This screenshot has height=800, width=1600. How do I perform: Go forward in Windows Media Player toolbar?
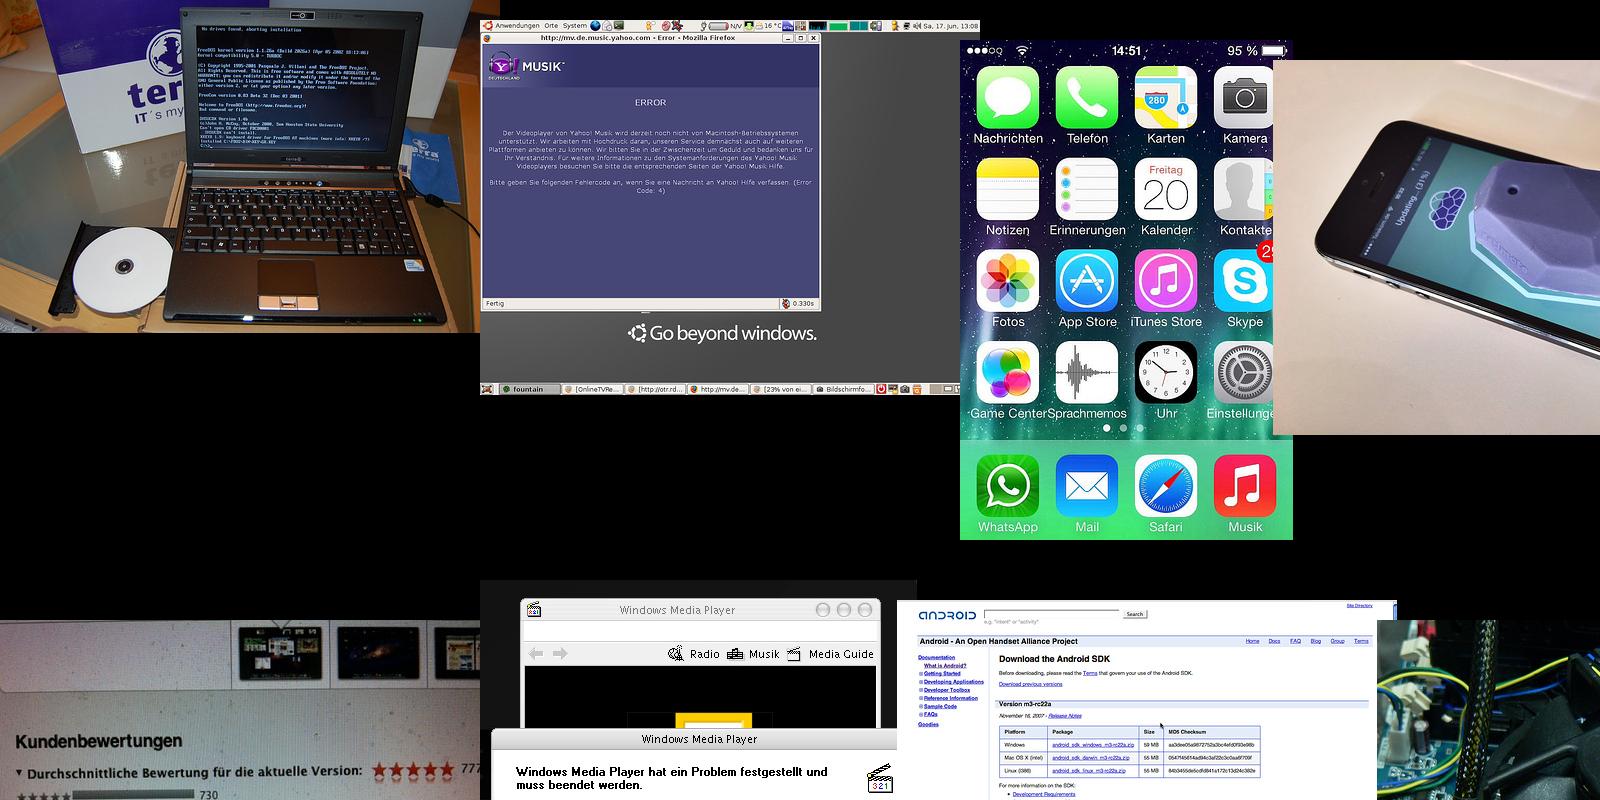coord(560,654)
